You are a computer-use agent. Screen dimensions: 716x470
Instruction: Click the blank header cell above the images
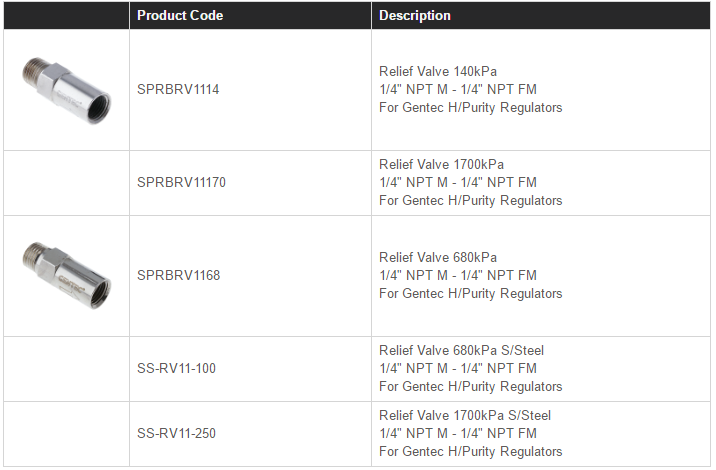(x=67, y=16)
